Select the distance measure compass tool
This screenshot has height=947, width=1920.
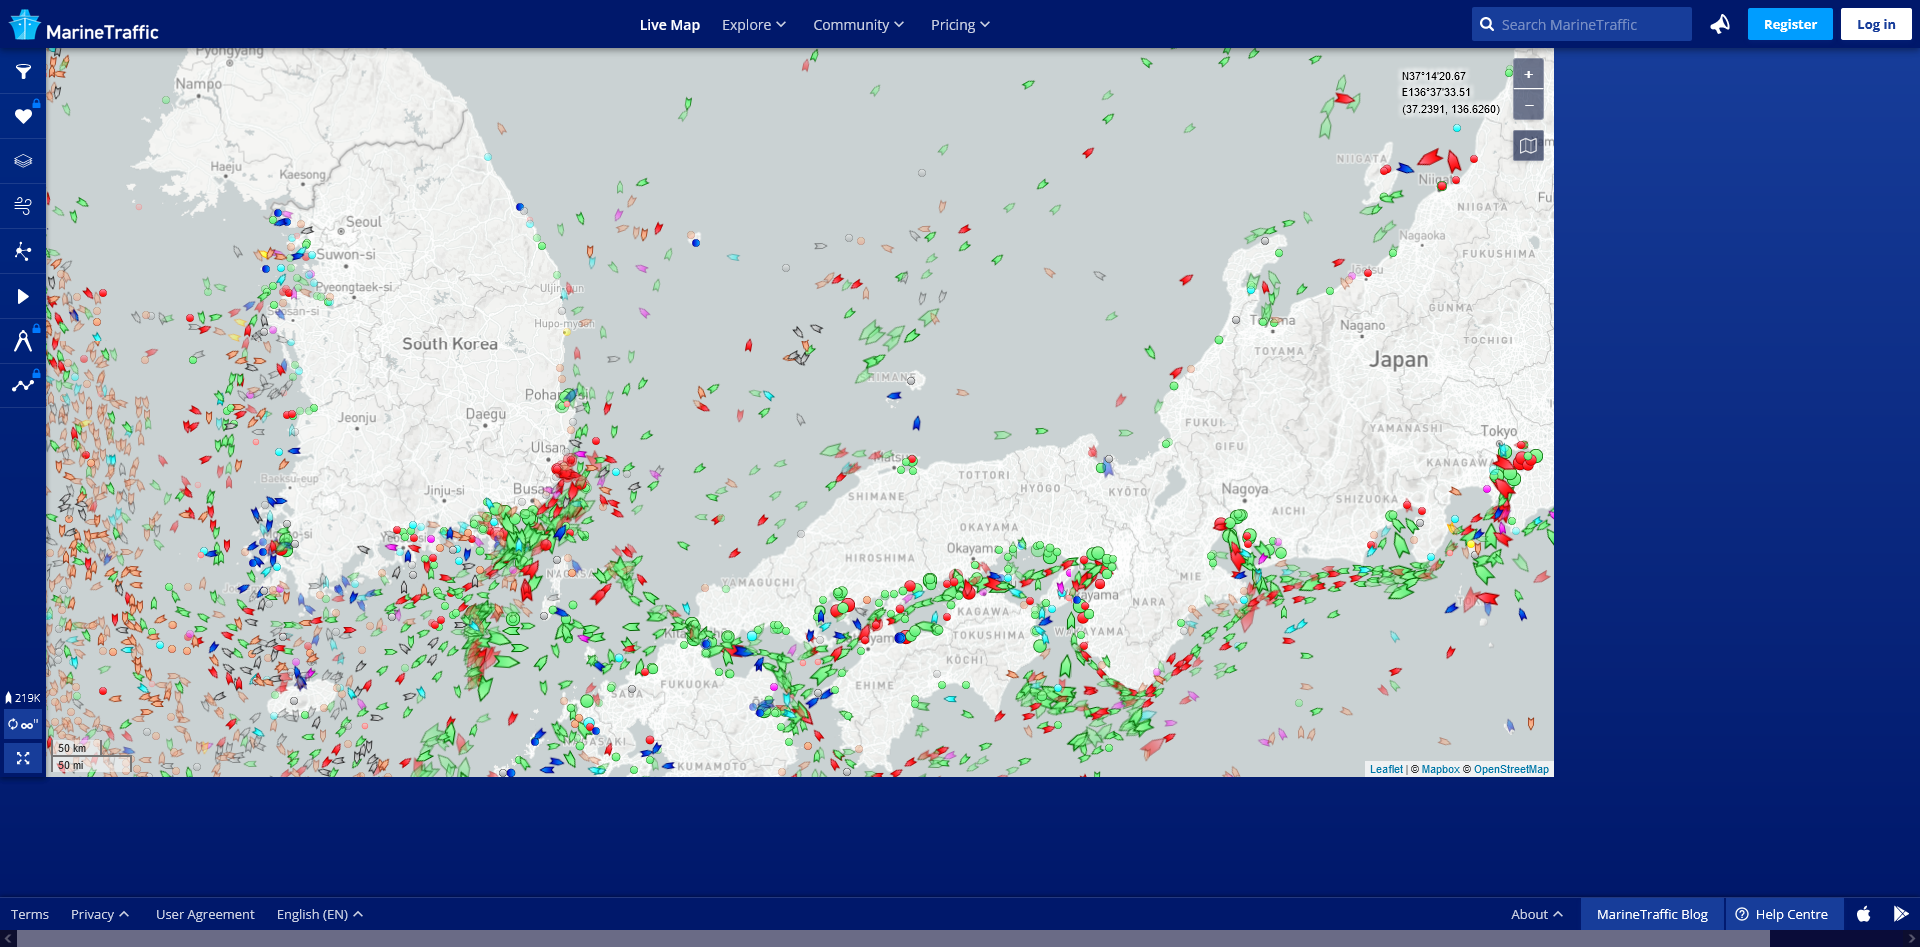coord(23,341)
